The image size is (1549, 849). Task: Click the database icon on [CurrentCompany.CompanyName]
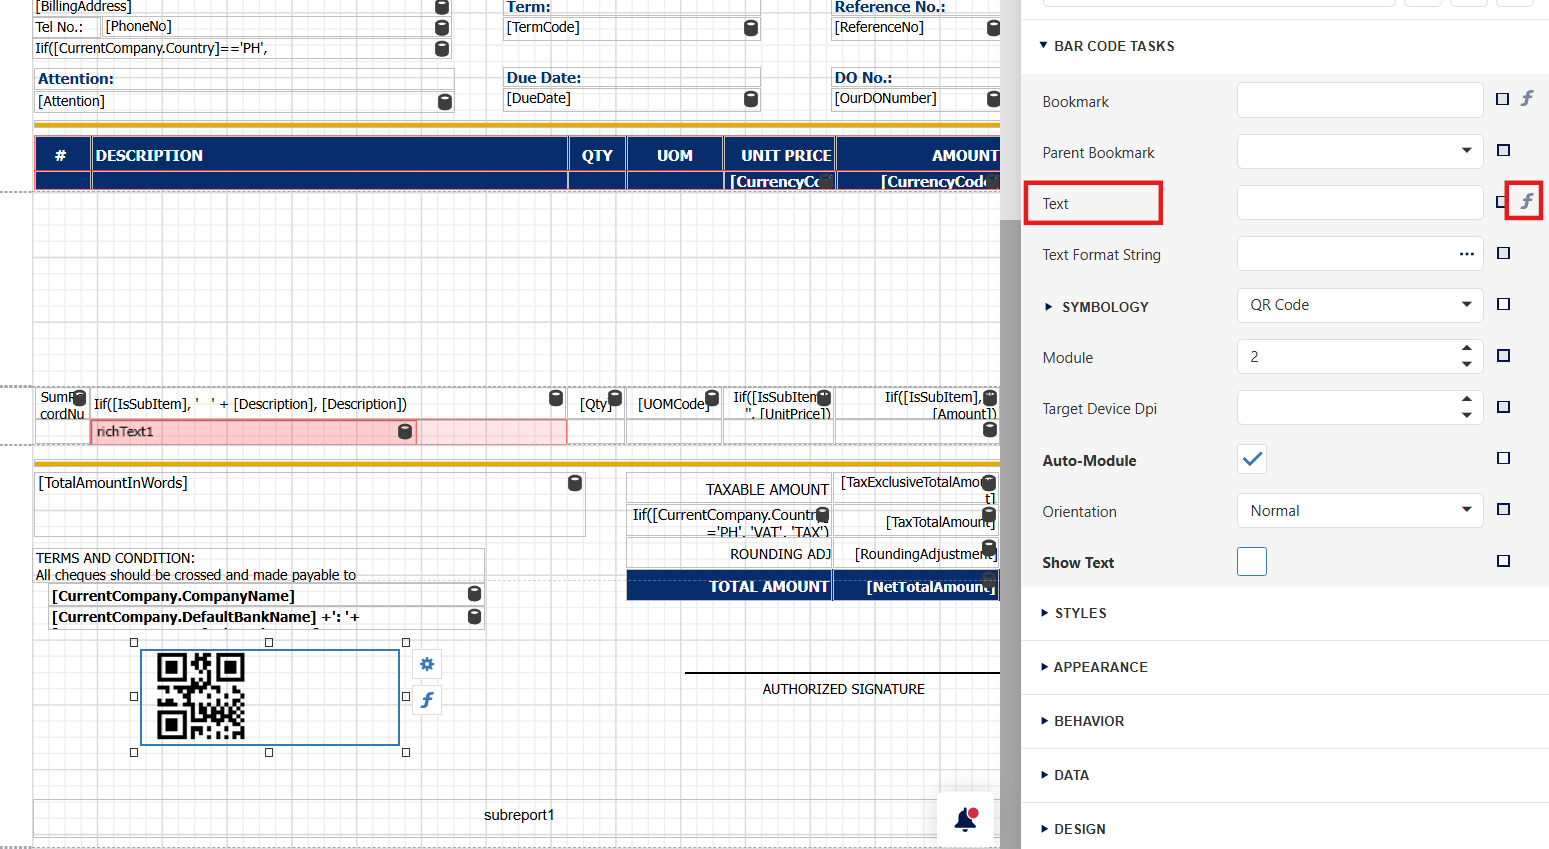(475, 594)
